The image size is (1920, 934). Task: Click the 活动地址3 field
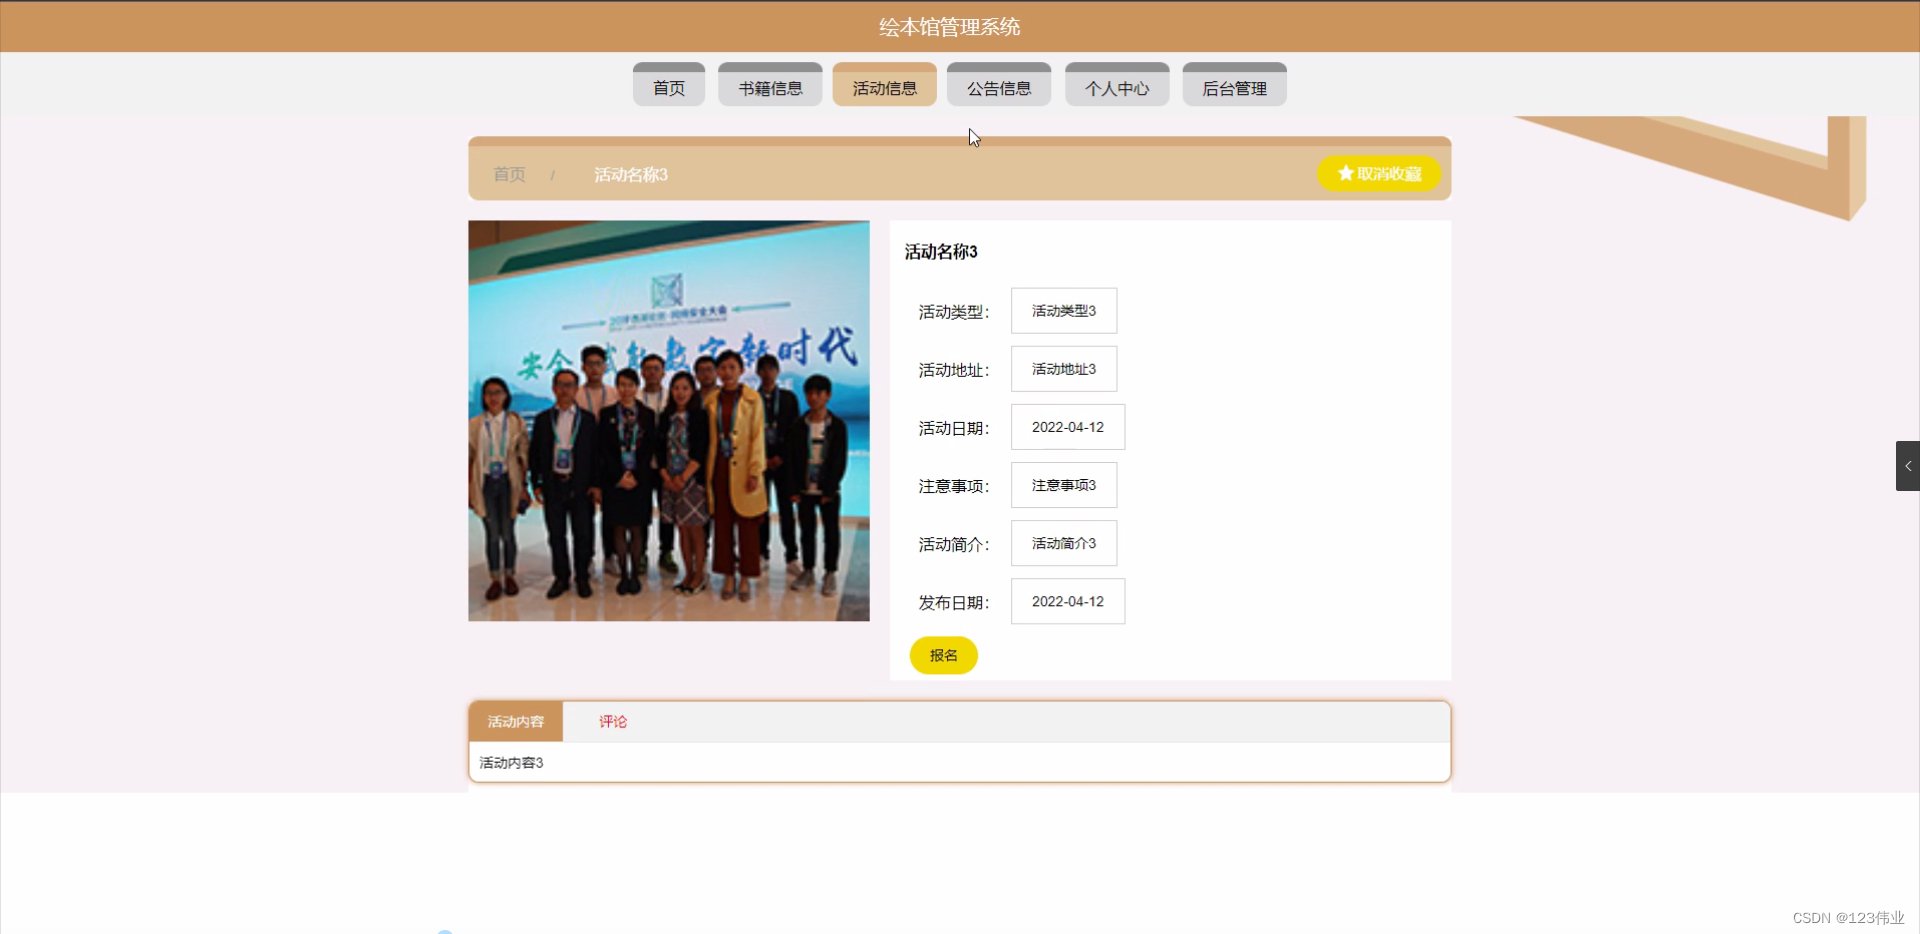[x=1063, y=368]
